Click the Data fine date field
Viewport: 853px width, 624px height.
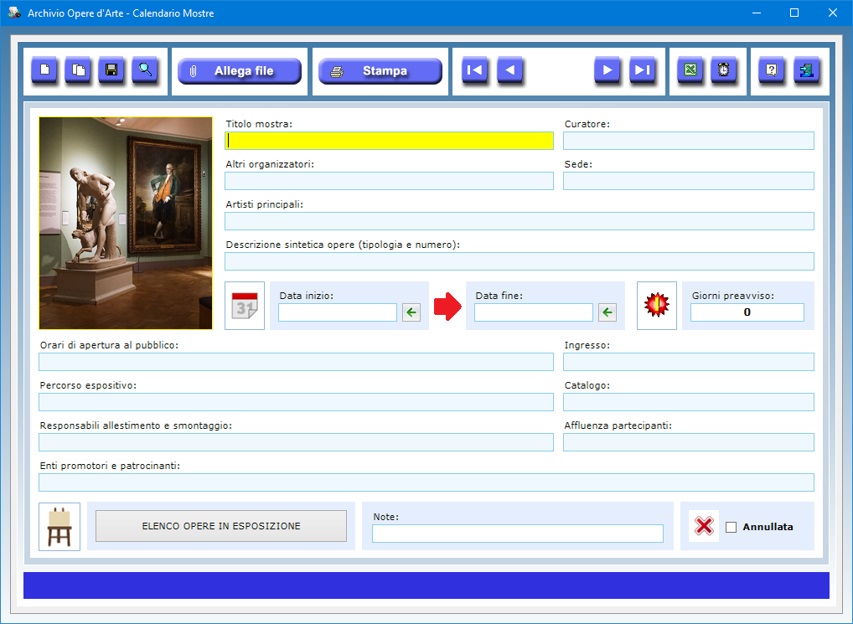533,313
